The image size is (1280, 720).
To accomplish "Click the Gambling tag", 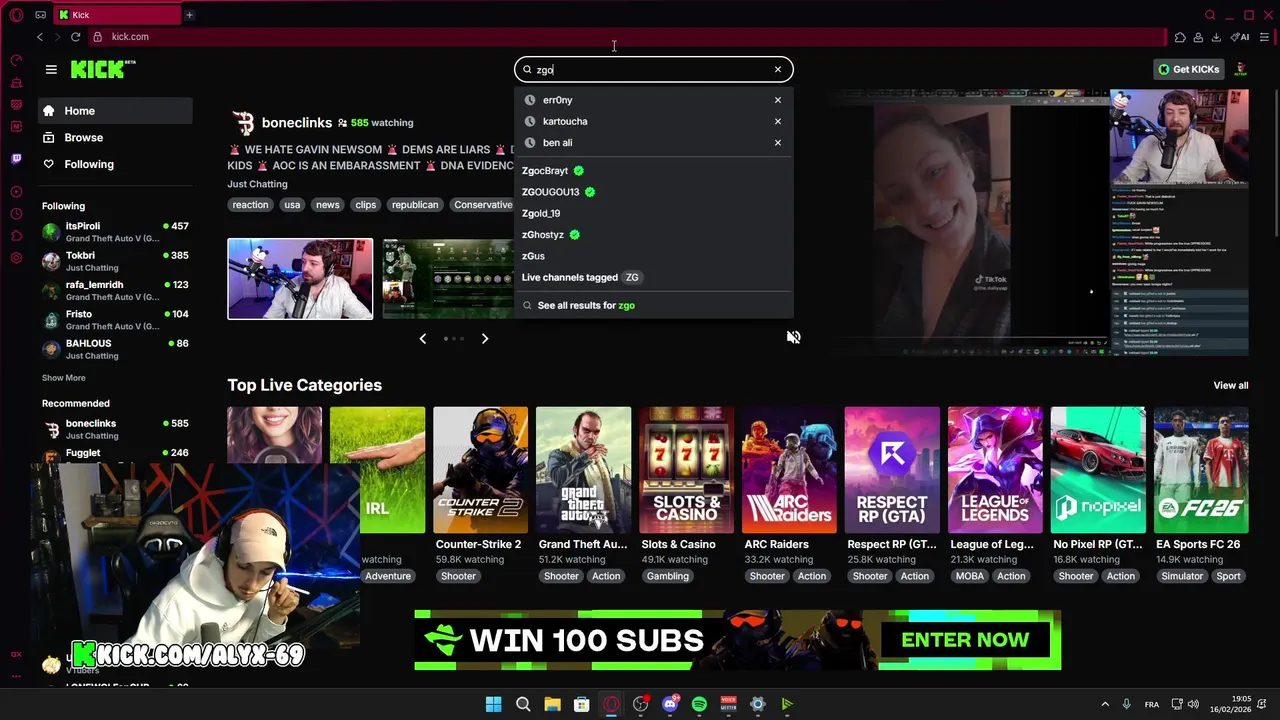I will pos(668,576).
